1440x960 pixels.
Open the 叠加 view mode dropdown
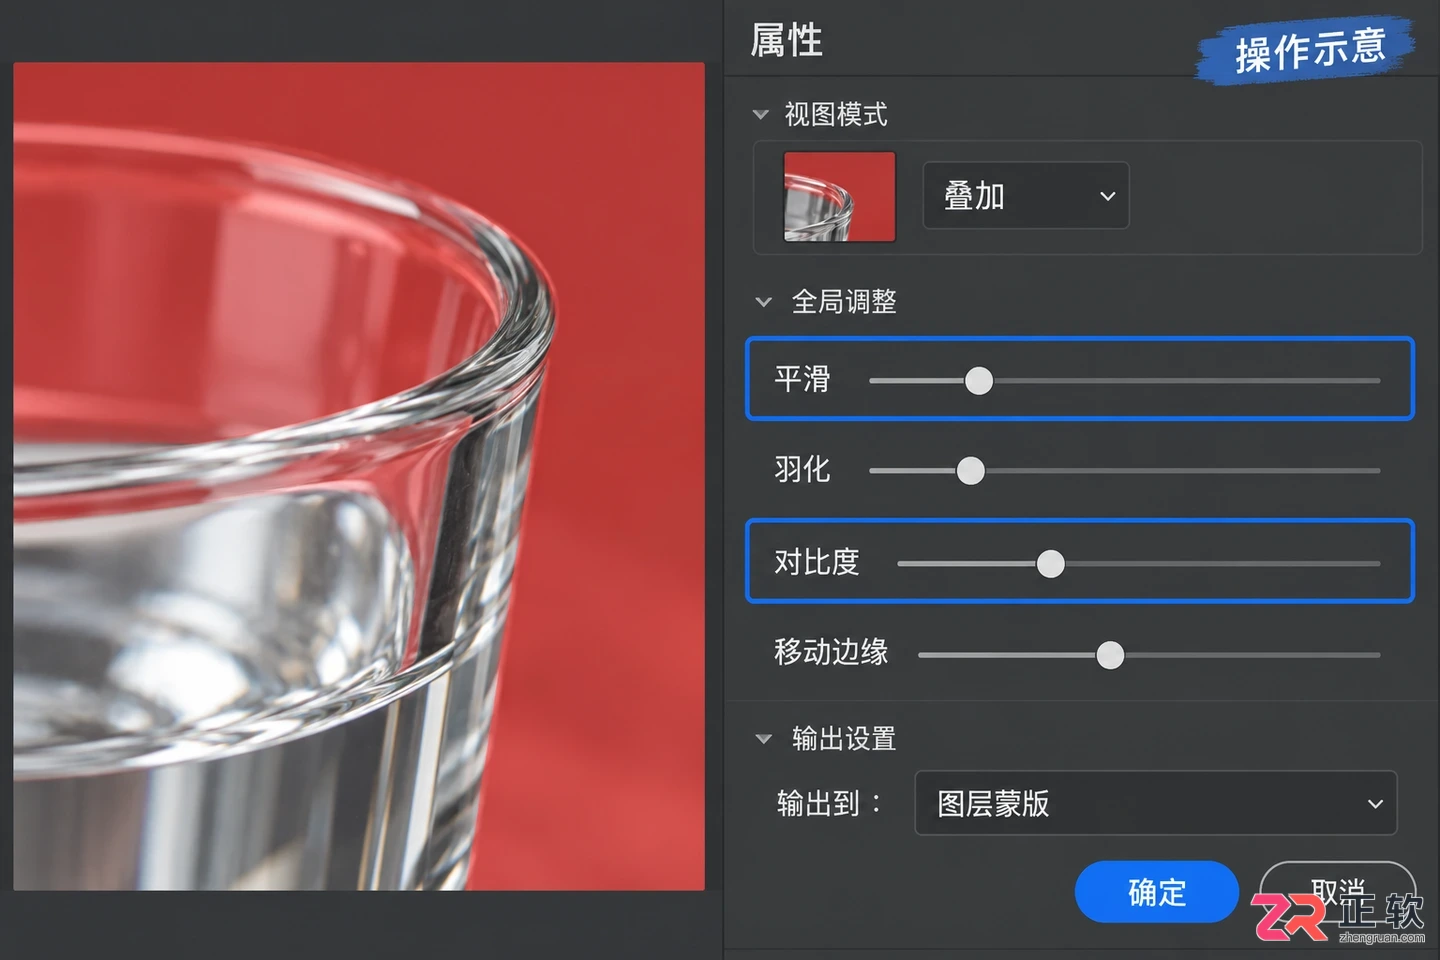click(x=1026, y=196)
